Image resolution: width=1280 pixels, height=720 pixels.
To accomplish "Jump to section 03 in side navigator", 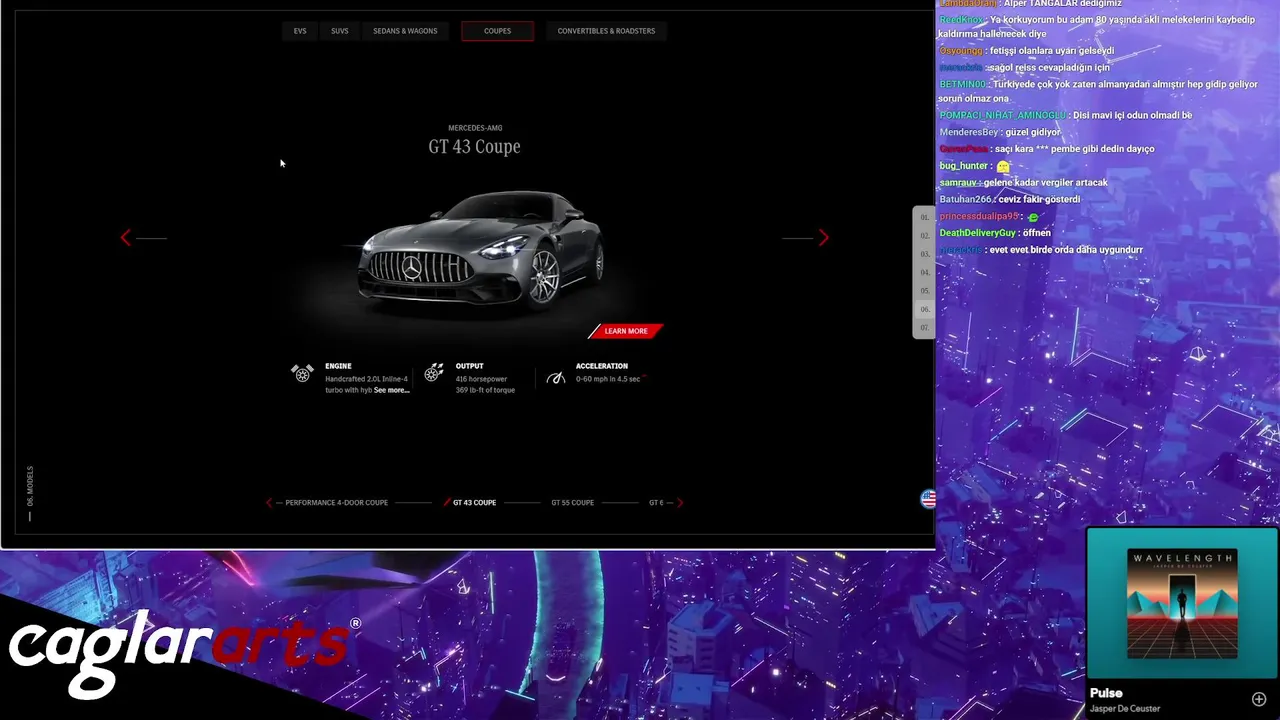I will (925, 254).
